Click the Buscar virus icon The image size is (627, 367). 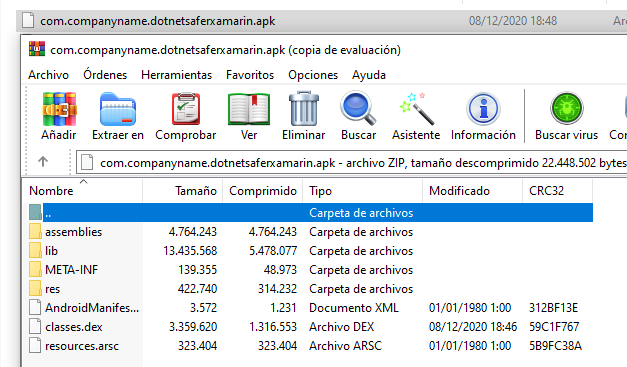[567, 108]
